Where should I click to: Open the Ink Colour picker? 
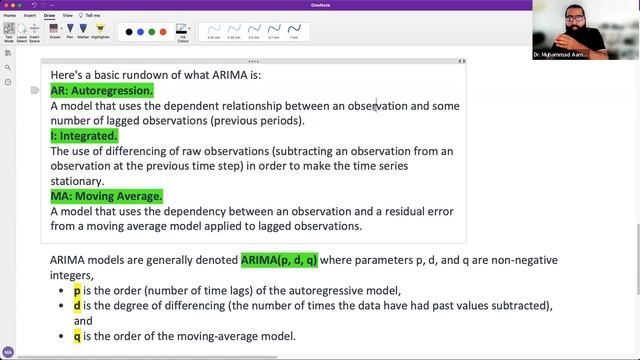181,33
